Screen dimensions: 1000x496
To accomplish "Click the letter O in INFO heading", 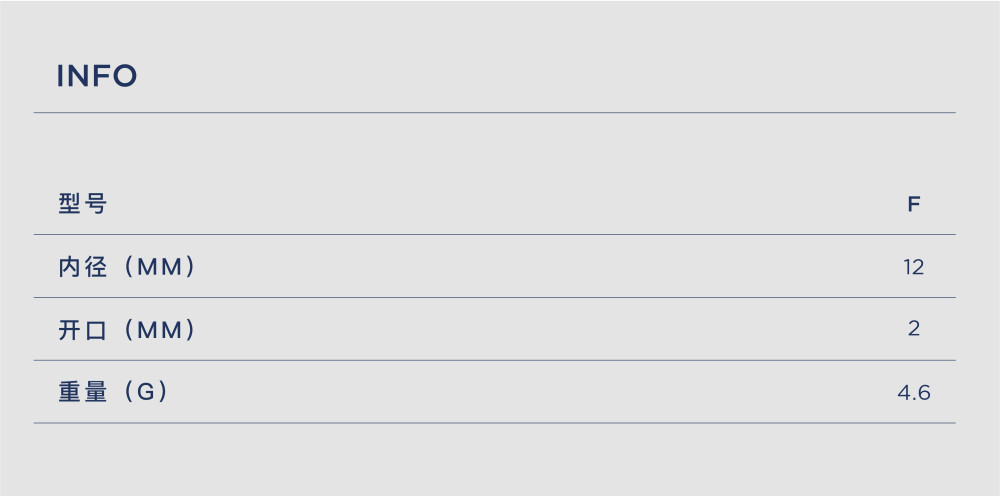I will 126,76.
